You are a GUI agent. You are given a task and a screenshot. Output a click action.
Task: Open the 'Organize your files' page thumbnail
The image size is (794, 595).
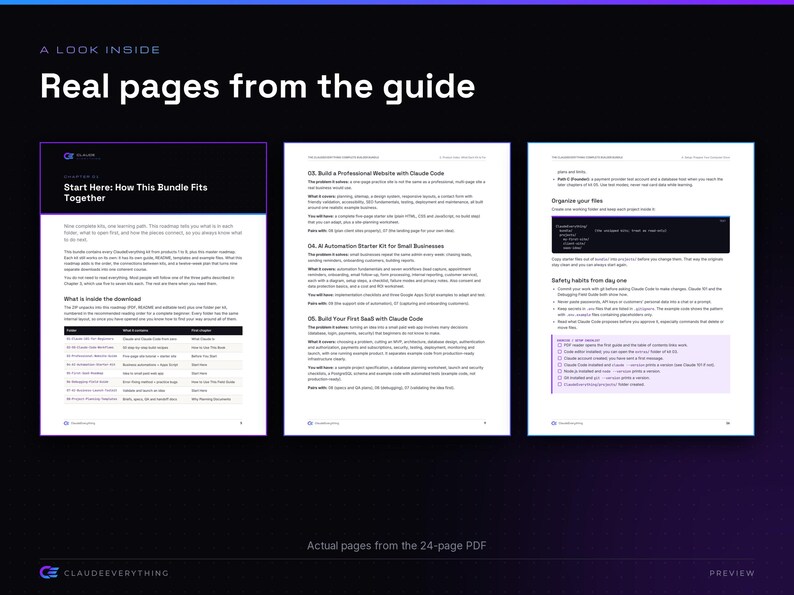tap(641, 289)
